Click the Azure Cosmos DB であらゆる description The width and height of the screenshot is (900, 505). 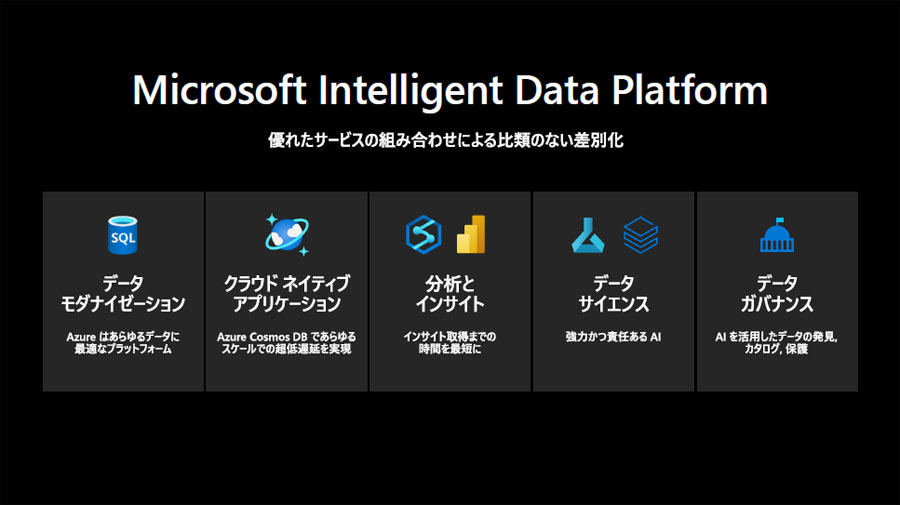[286, 336]
